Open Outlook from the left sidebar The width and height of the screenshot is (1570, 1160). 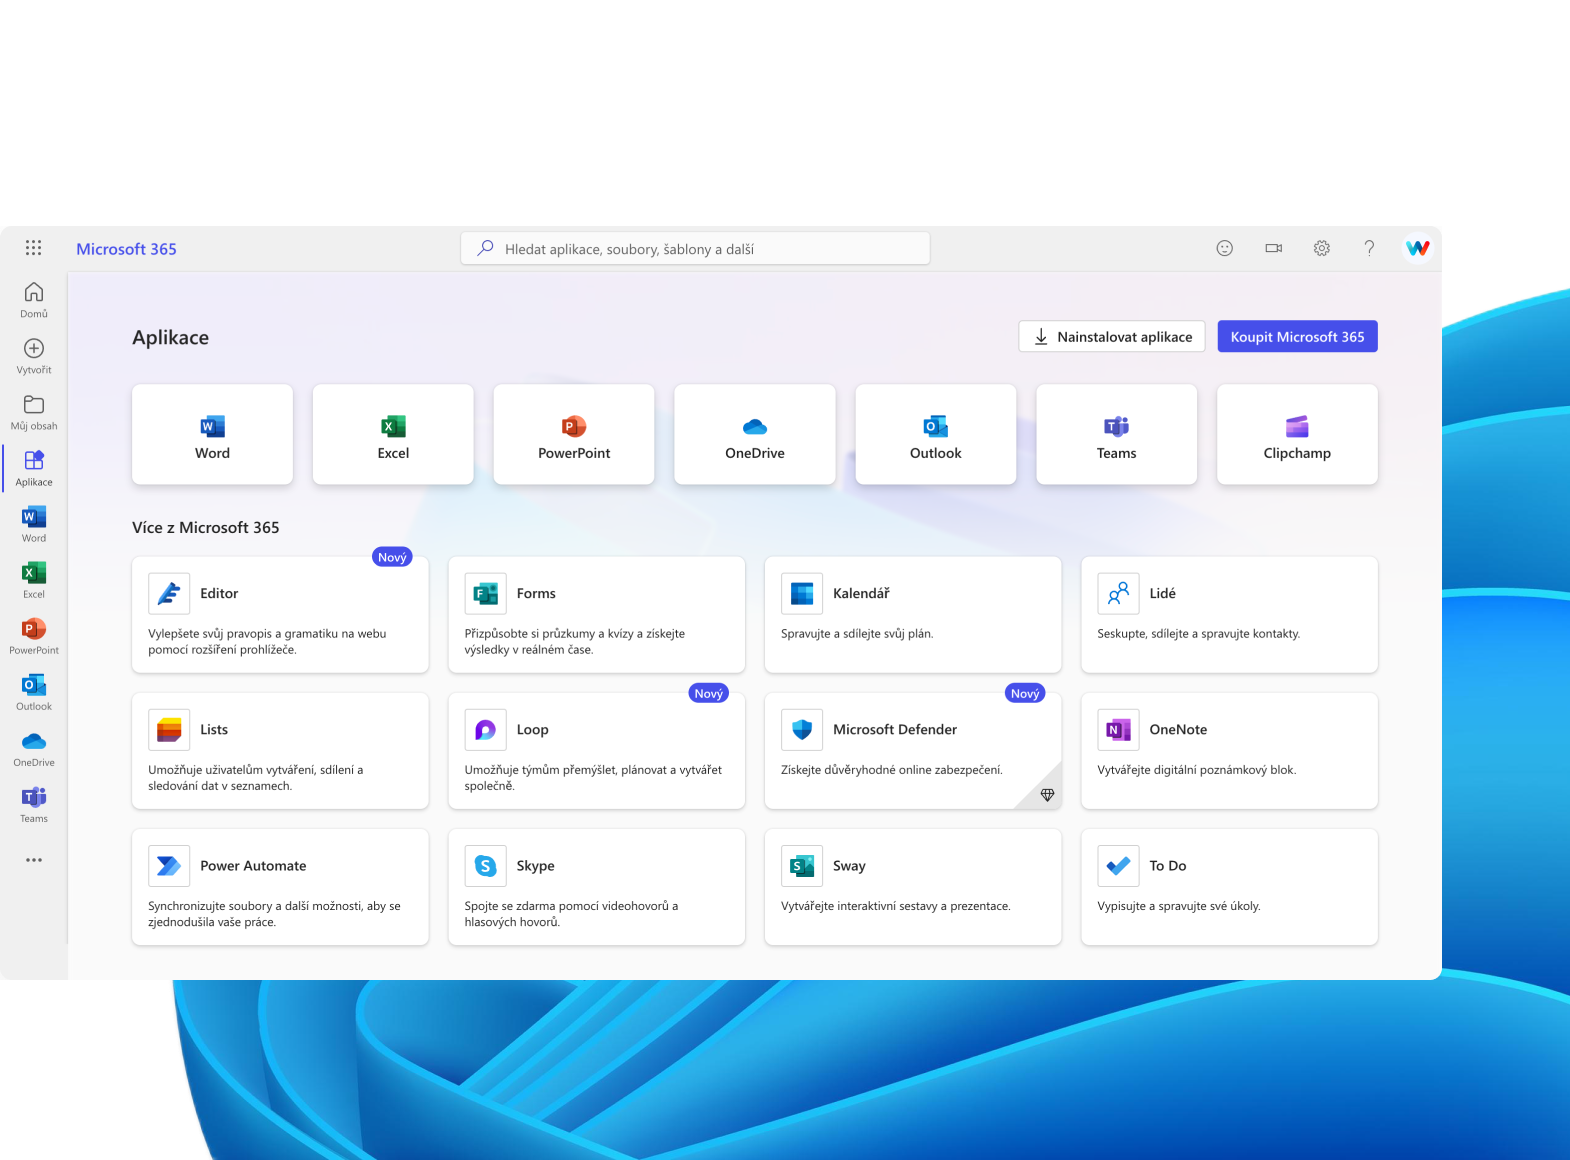(x=34, y=692)
